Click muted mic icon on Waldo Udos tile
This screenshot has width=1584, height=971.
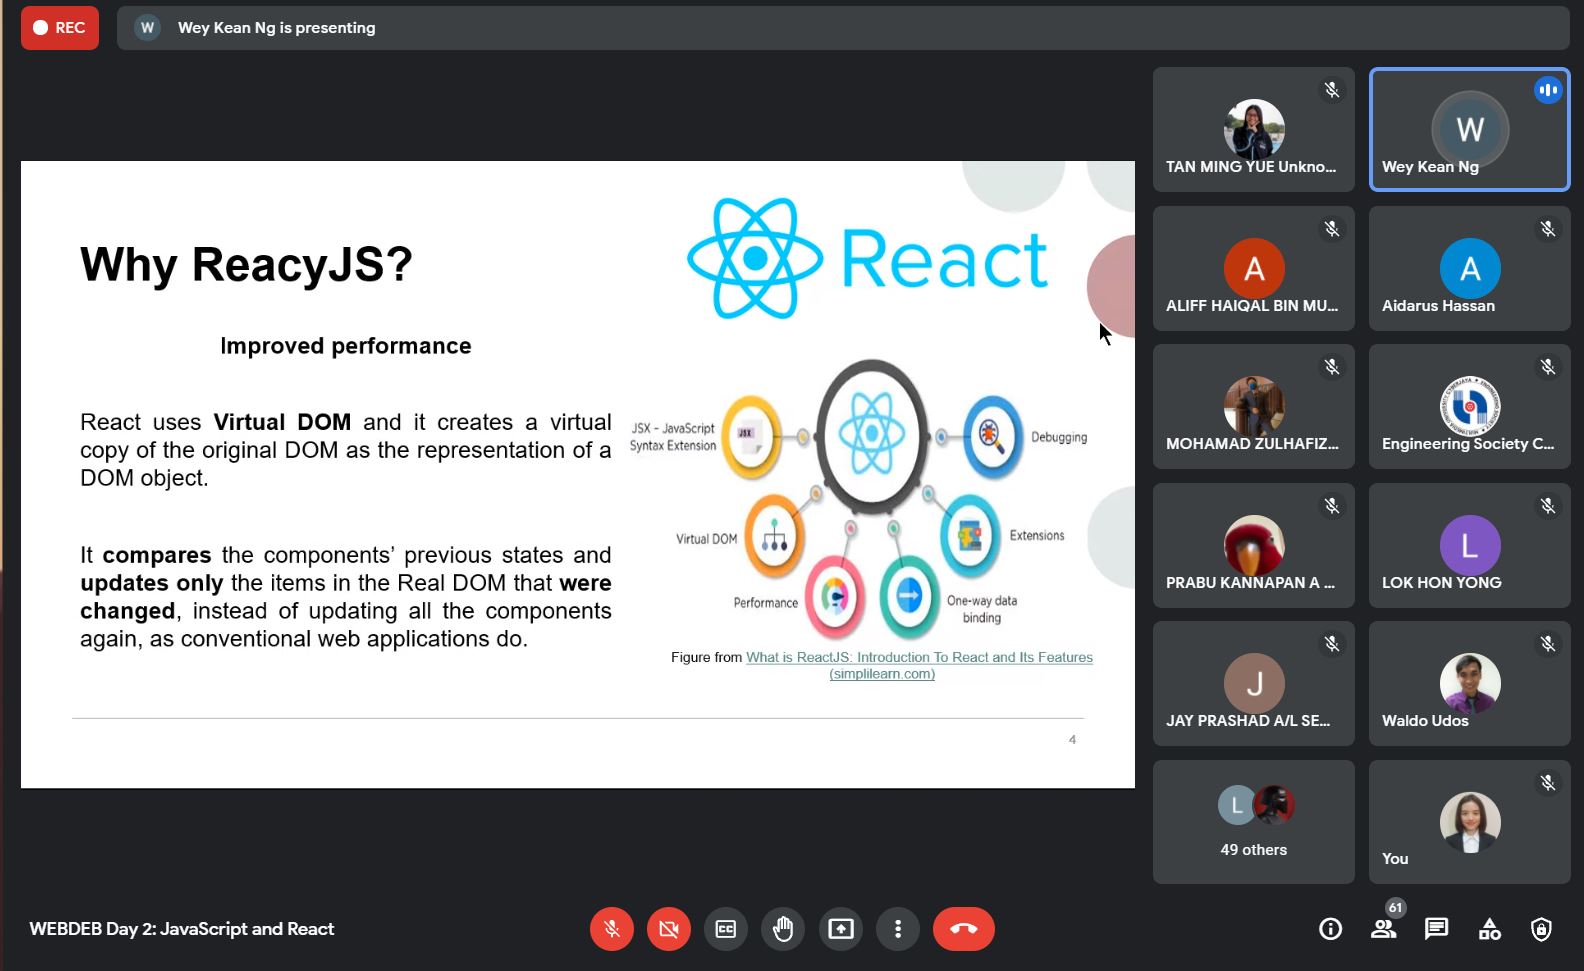pos(1548,644)
